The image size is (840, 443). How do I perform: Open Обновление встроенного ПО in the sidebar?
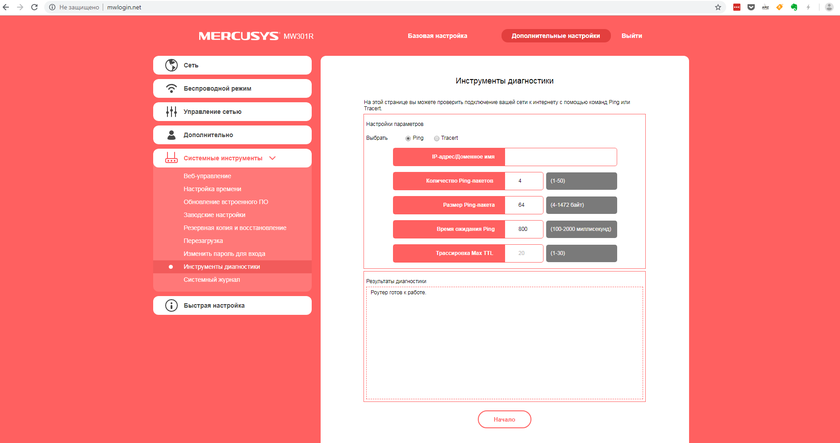226,202
